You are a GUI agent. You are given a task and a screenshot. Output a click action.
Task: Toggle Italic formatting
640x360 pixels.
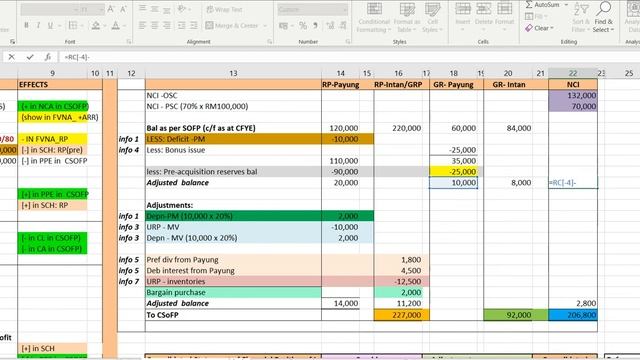[38, 25]
